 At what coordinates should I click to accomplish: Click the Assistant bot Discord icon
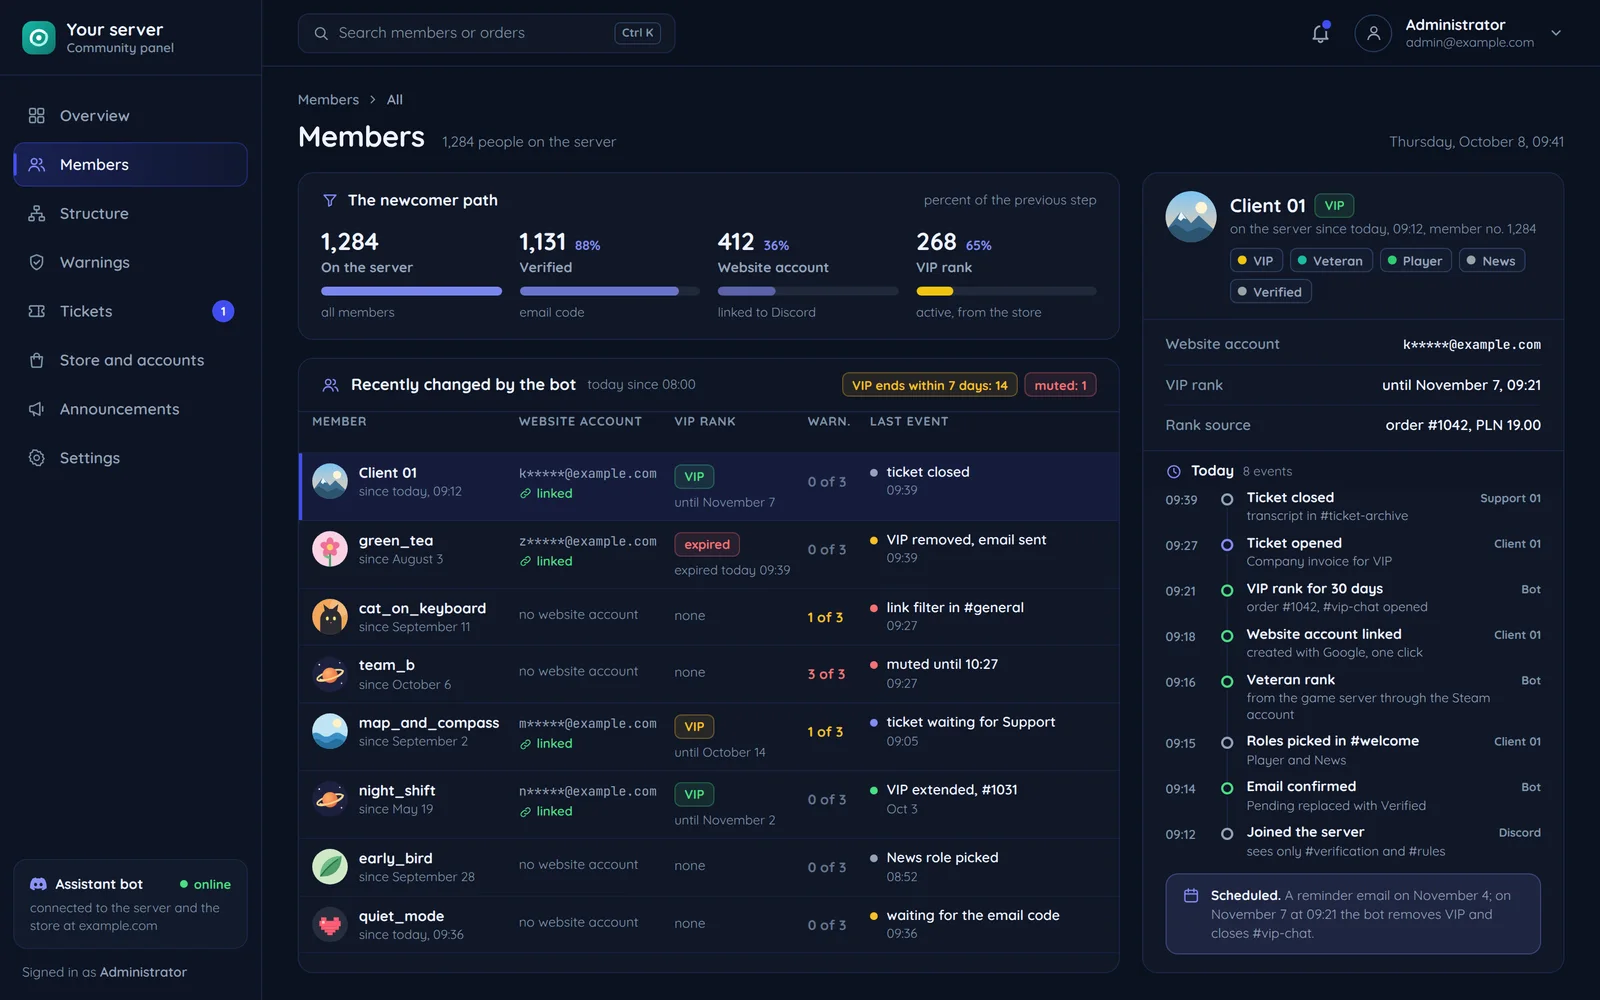tap(39, 884)
